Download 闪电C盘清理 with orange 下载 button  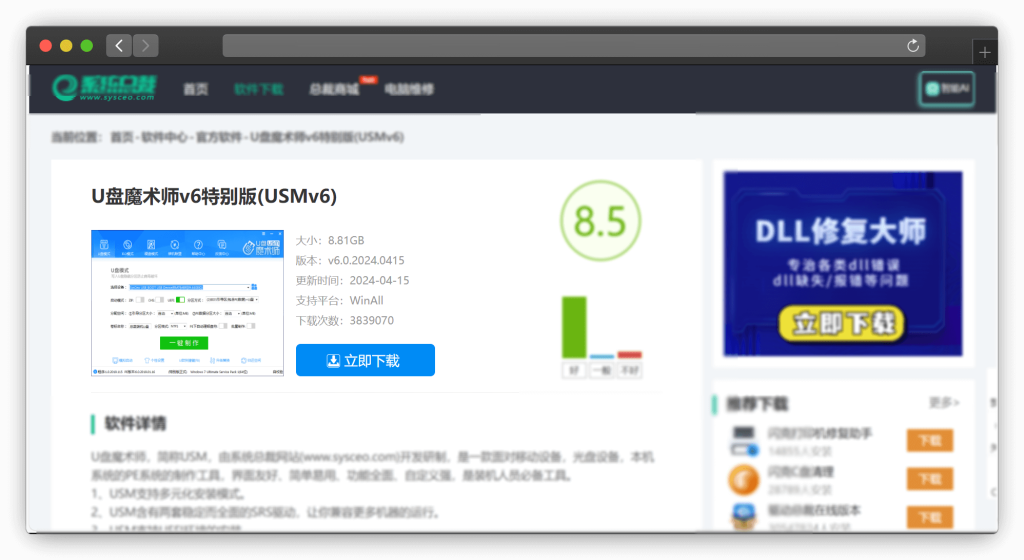pyautogui.click(x=930, y=479)
